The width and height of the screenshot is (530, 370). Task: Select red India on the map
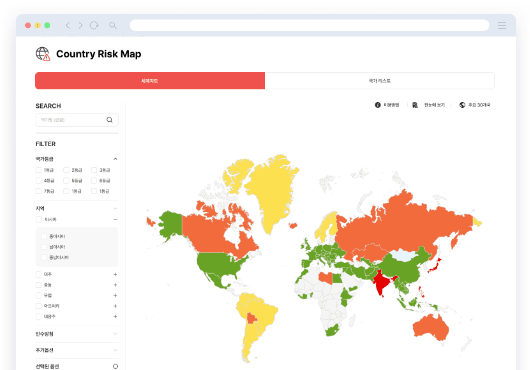coord(381,282)
